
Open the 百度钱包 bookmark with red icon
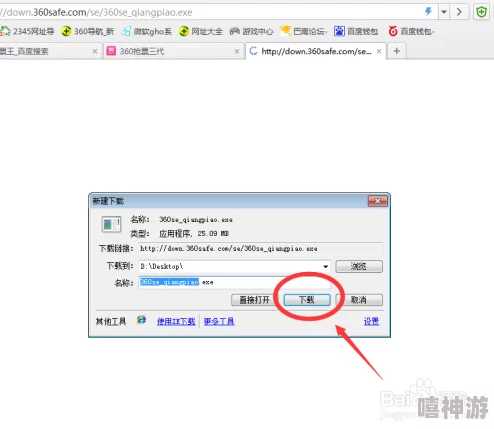click(411, 32)
